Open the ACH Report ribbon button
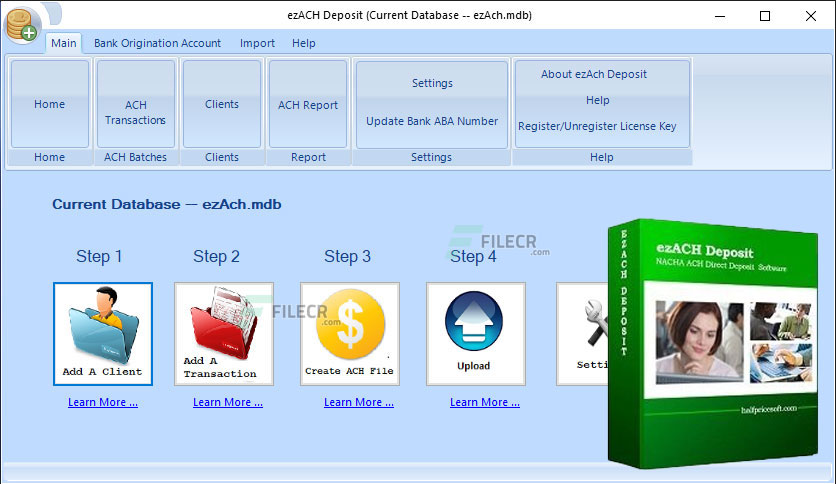This screenshot has width=836, height=484. [x=308, y=104]
